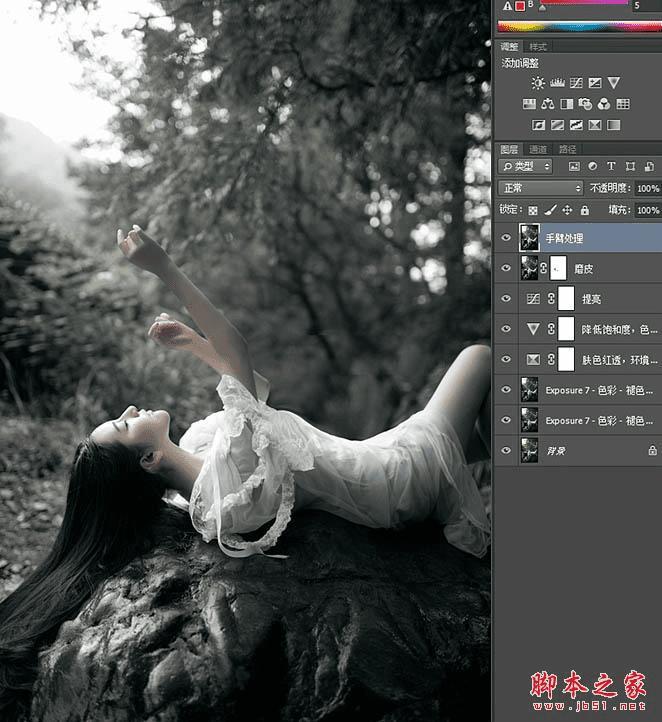662x722 pixels.
Task: Add a Hue/Saturation adjustment layer
Action: tap(529, 104)
